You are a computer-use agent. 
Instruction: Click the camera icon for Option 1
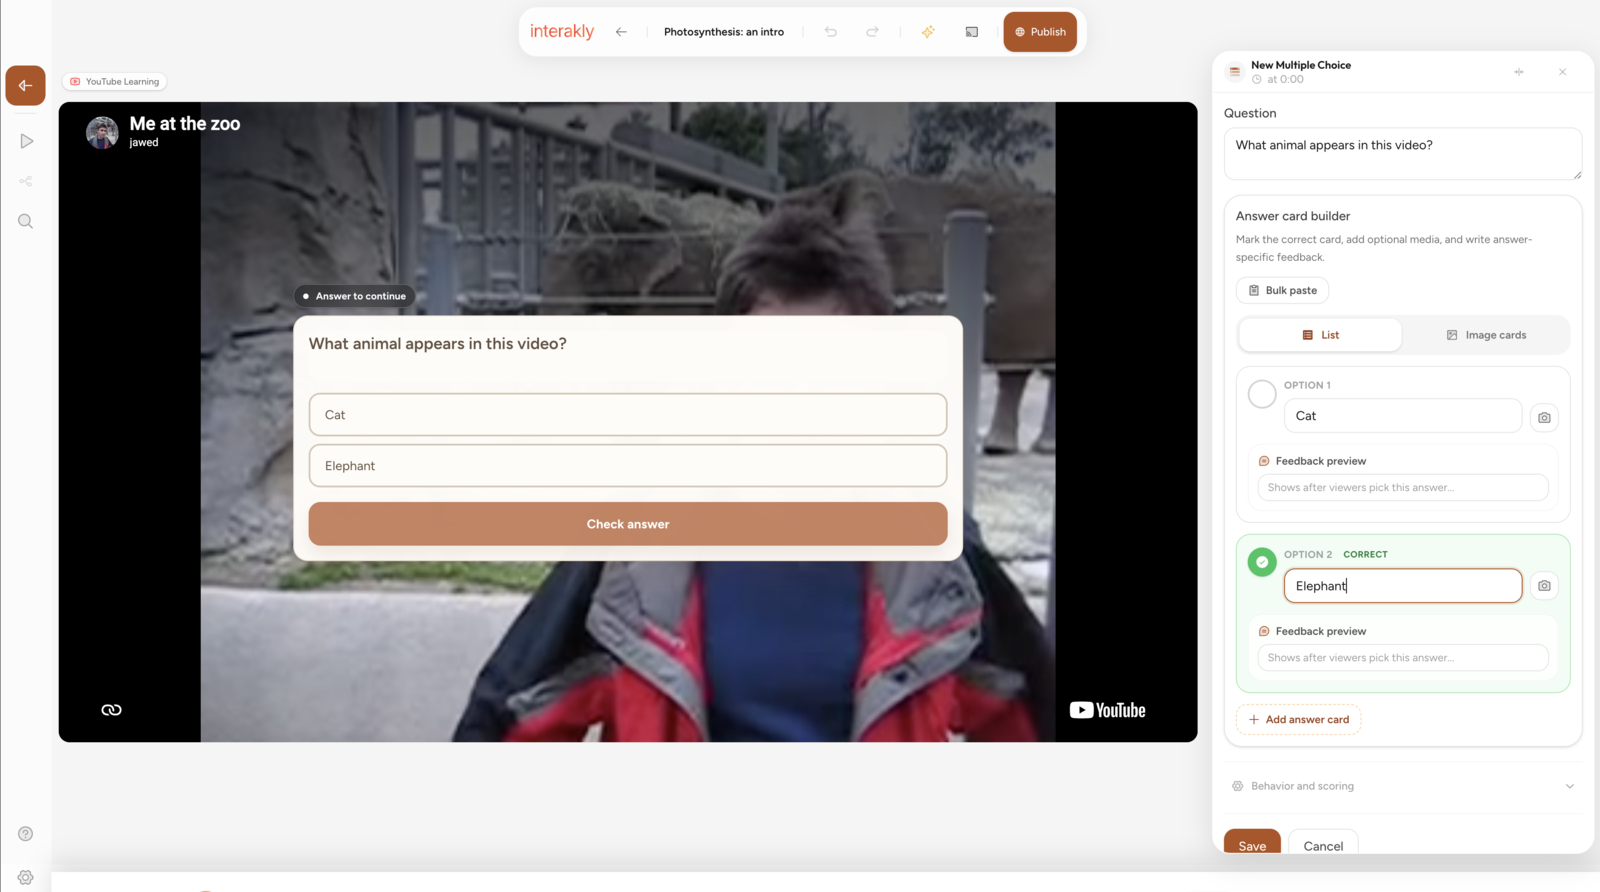point(1545,417)
